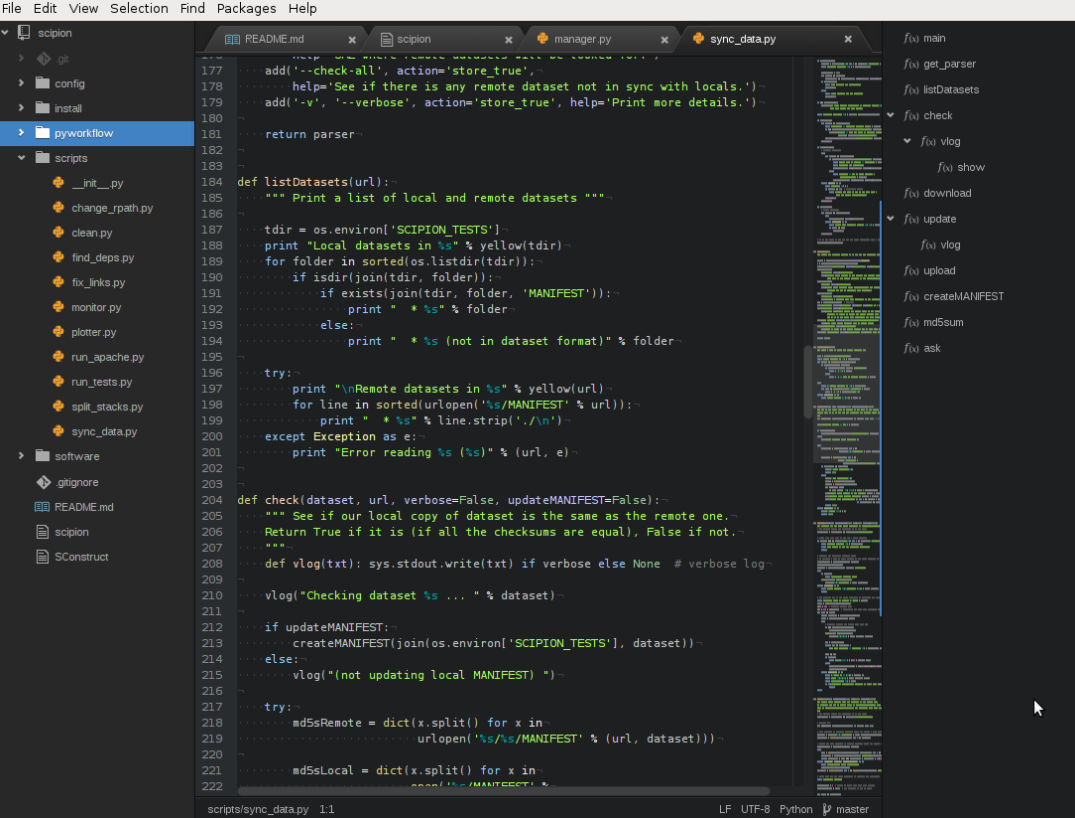1075x818 pixels.
Task: Collapse the check function in outline
Action: [891, 115]
